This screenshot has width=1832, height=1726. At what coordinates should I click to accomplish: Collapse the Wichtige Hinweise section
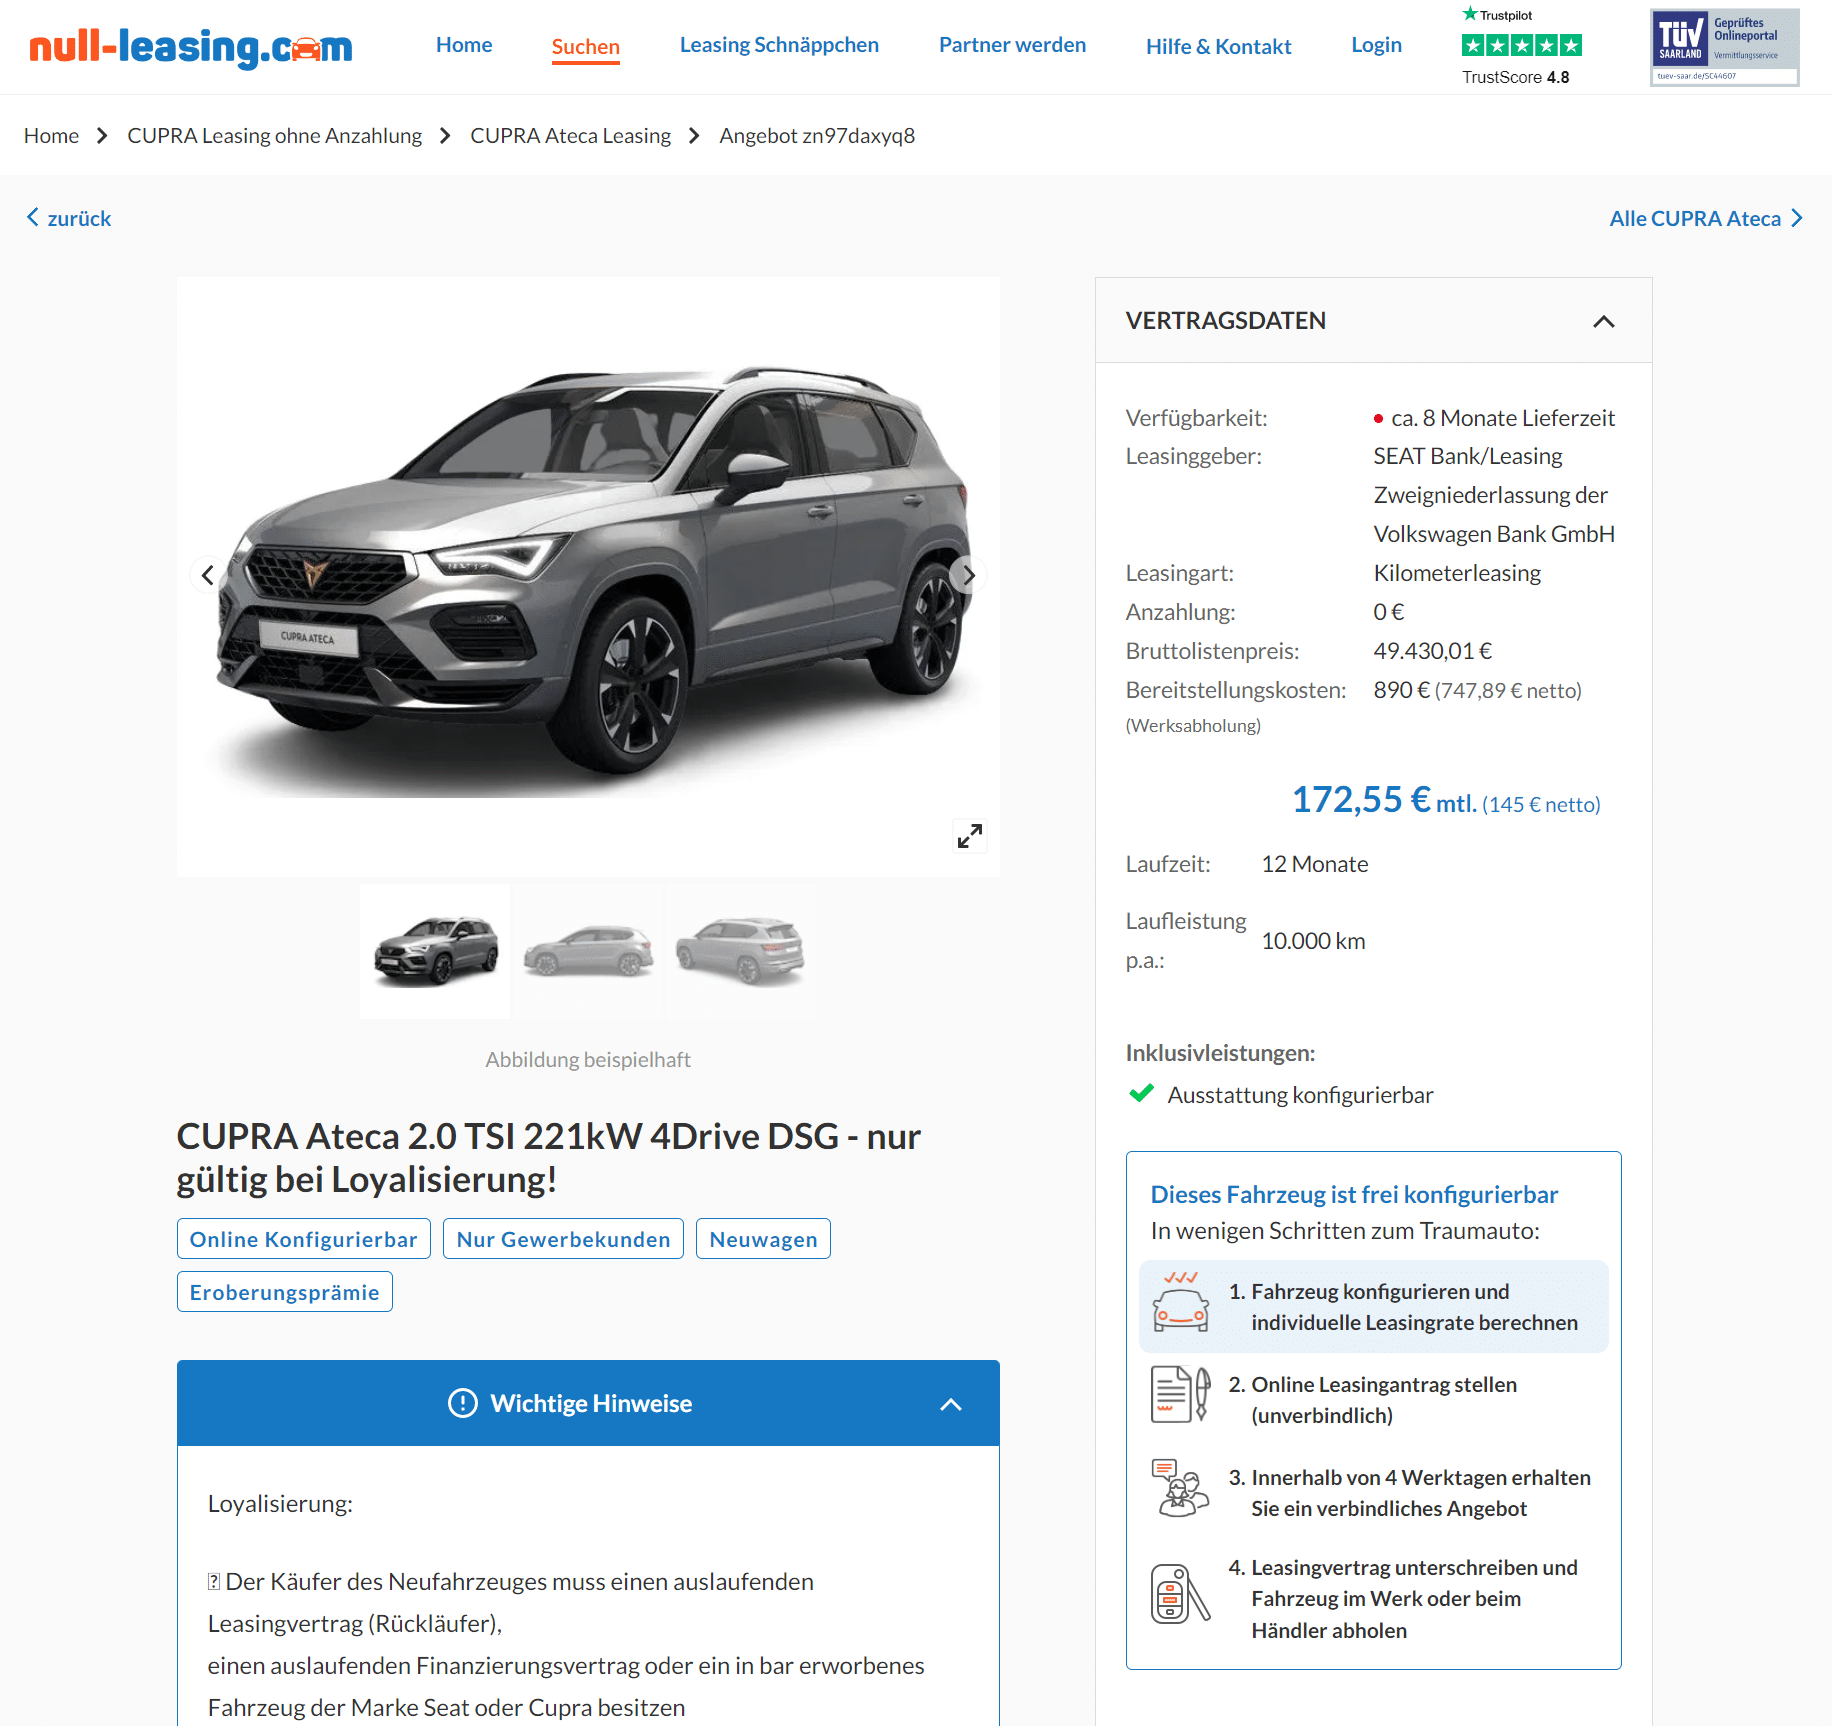click(x=951, y=1404)
